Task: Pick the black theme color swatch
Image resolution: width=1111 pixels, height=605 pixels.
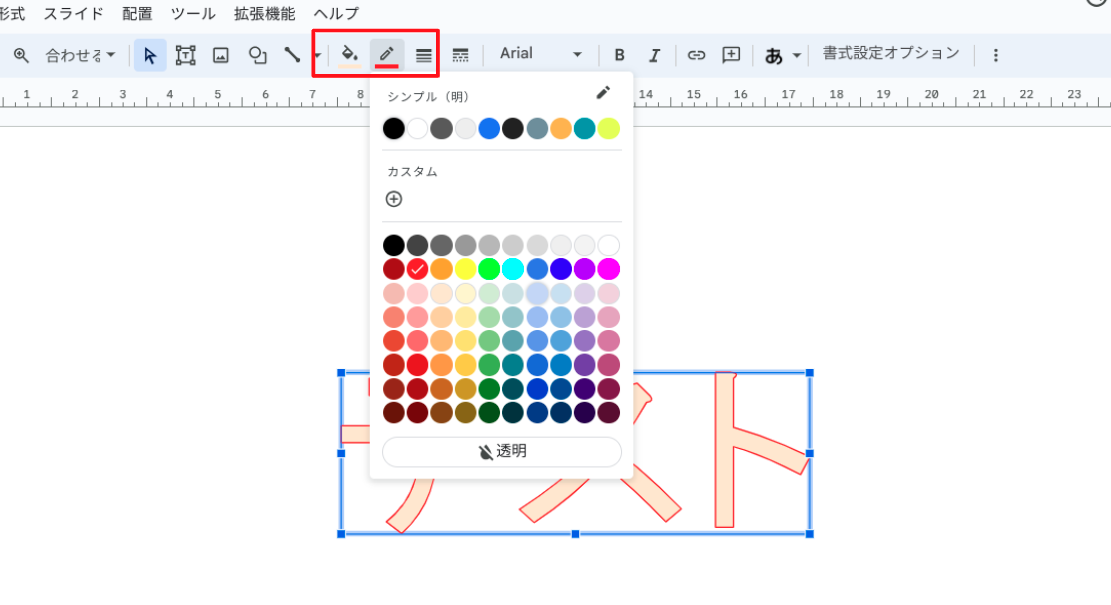Action: pos(394,128)
